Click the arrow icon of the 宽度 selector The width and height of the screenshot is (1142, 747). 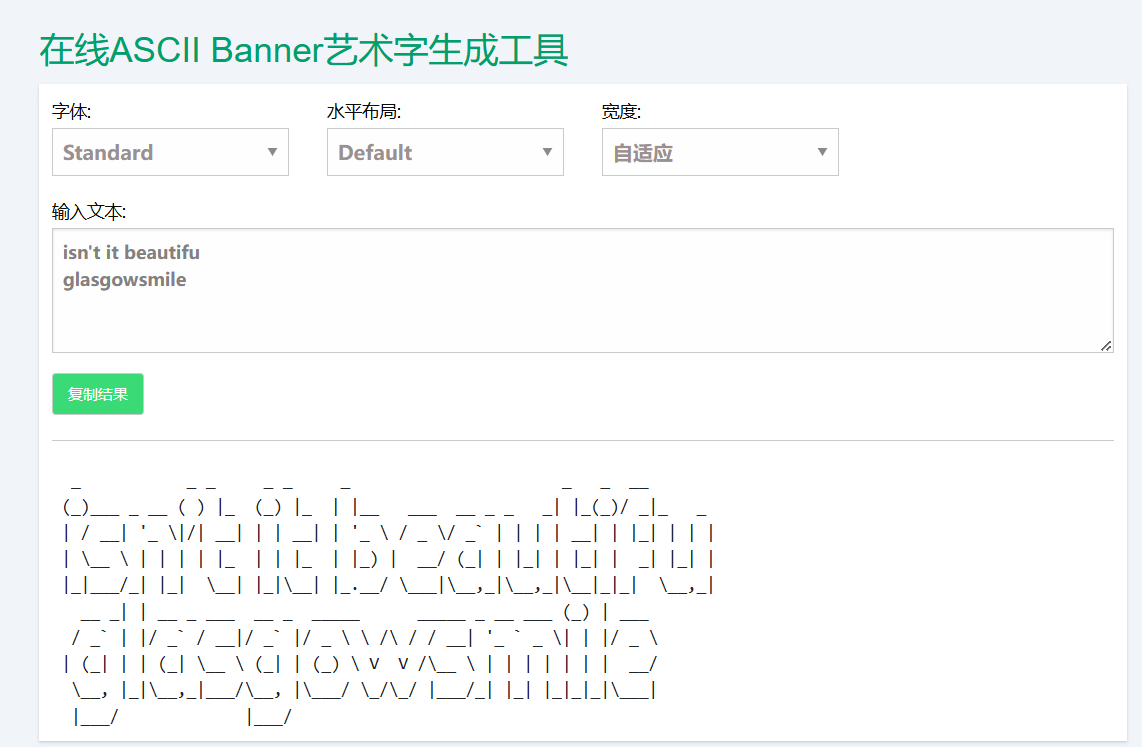[822, 152]
